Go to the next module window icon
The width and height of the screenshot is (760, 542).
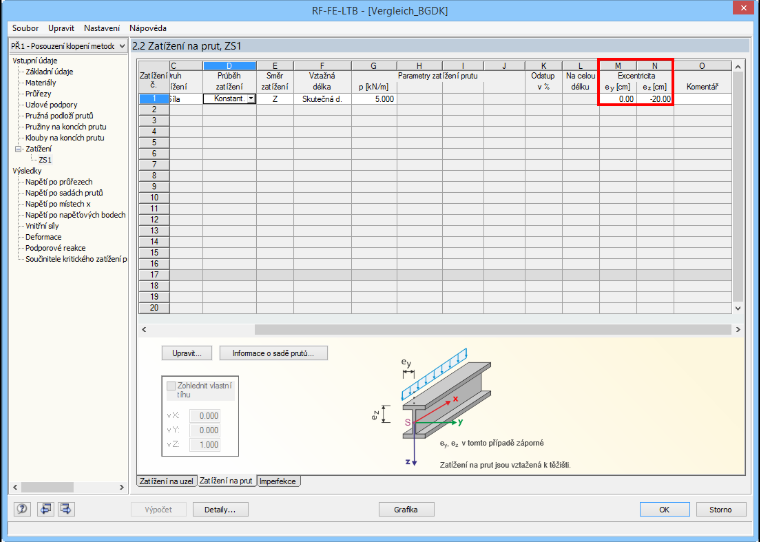coord(66,509)
